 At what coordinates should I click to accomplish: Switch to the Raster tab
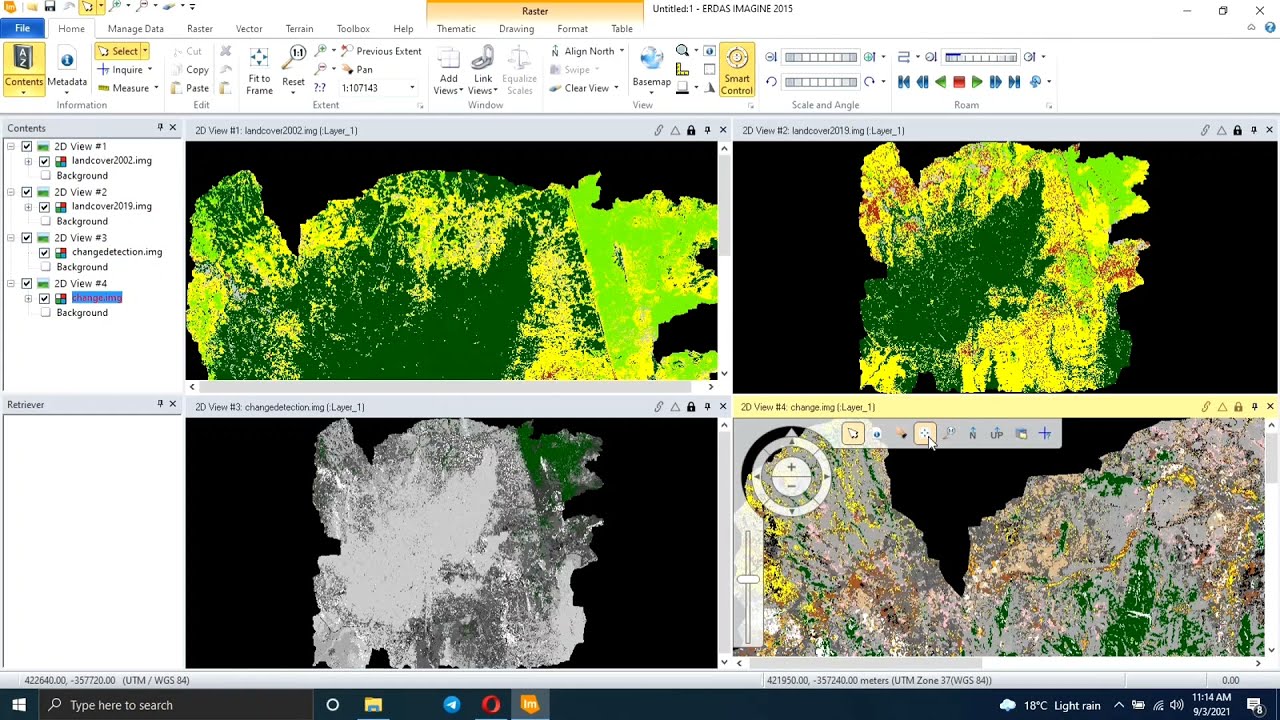click(x=200, y=29)
